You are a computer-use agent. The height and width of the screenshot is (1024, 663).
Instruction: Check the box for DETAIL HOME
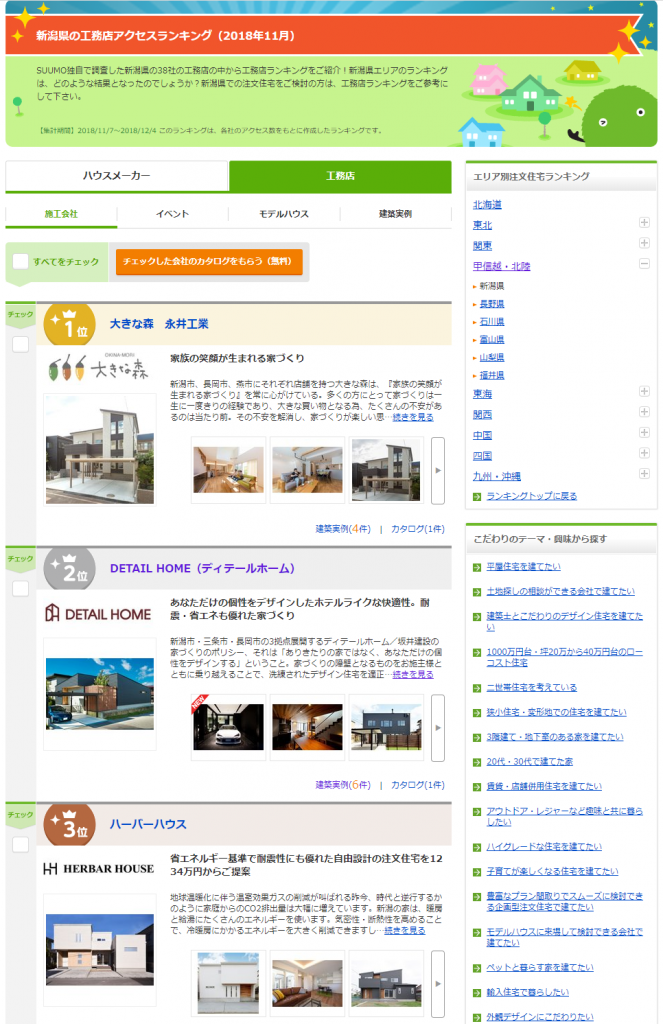tap(20, 589)
